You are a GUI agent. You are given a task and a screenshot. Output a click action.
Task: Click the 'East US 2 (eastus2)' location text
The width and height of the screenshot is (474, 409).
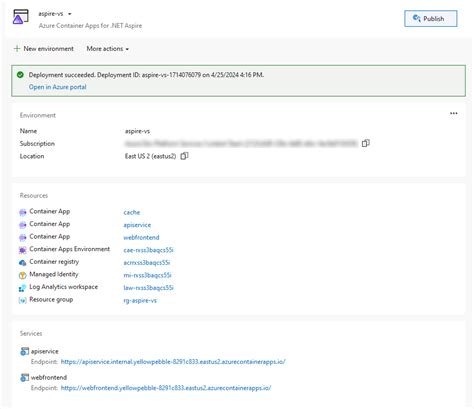coord(150,156)
